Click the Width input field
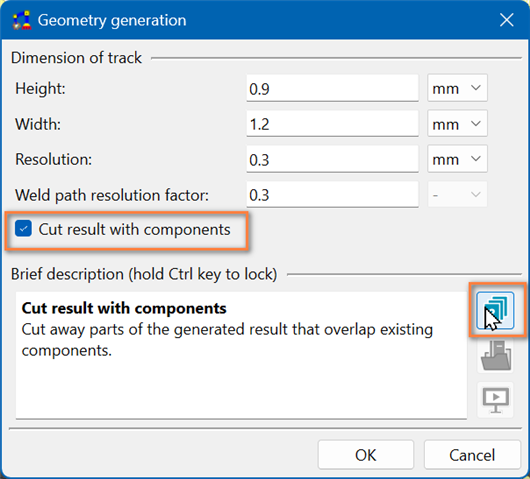This screenshot has height=479, width=530. click(332, 124)
